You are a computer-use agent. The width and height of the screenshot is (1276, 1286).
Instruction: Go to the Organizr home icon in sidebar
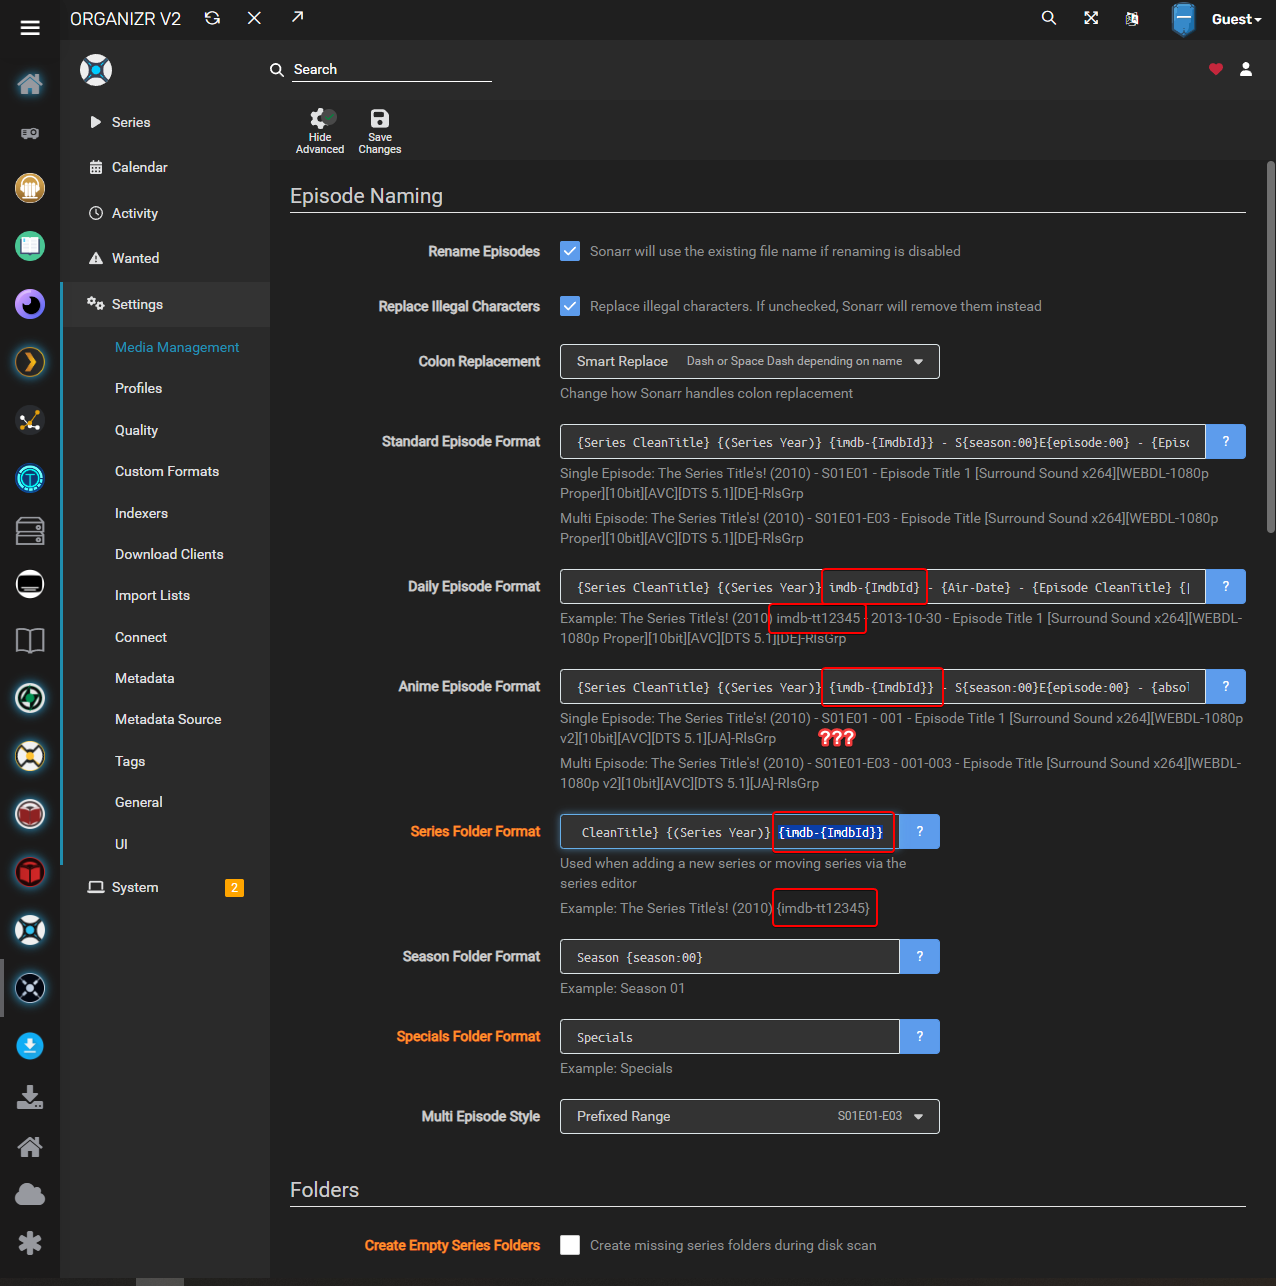[x=30, y=83]
